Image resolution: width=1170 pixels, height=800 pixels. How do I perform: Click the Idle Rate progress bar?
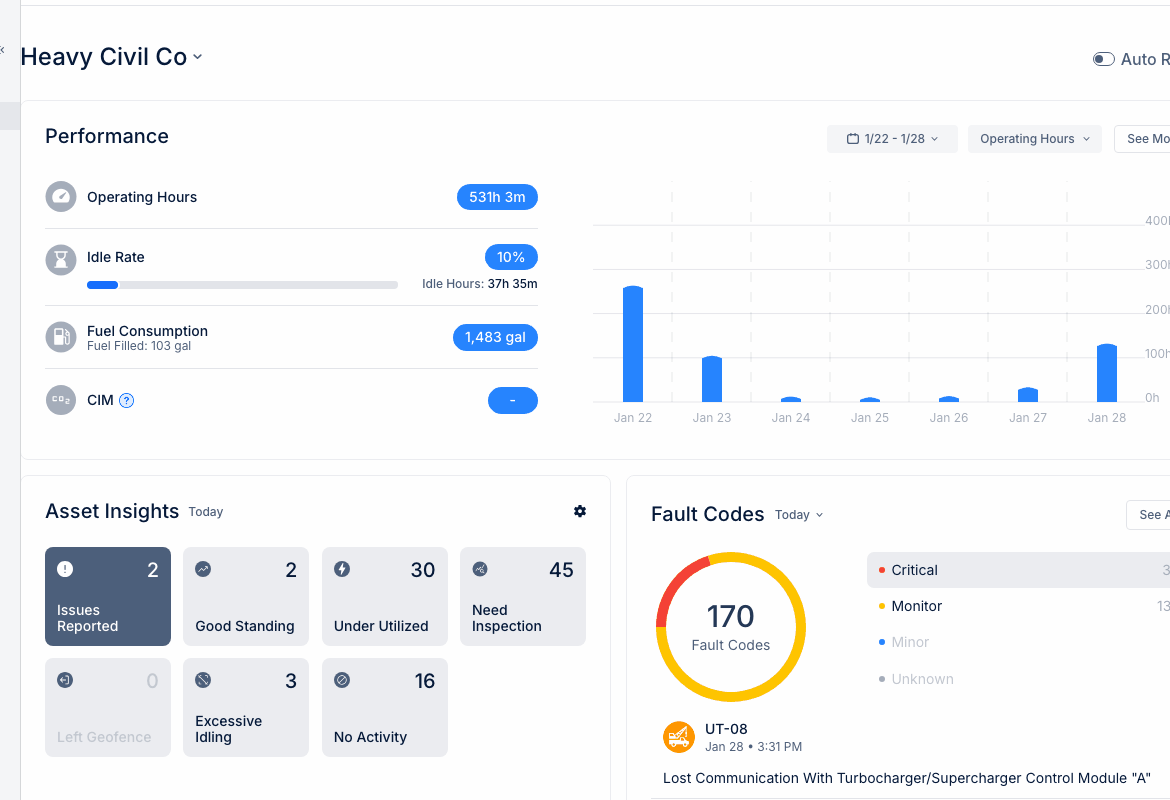(x=242, y=284)
